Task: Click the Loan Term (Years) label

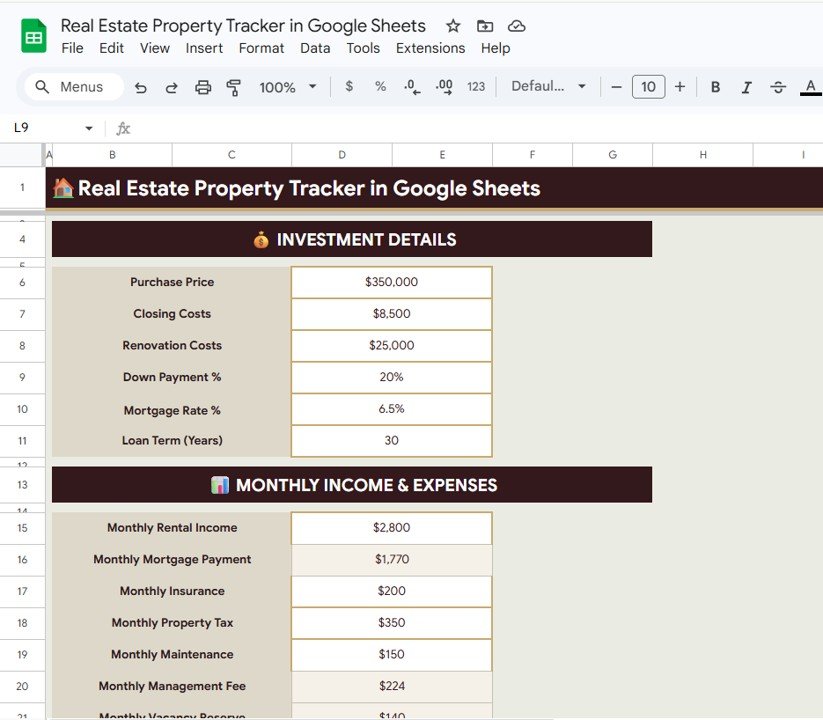Action: point(172,441)
